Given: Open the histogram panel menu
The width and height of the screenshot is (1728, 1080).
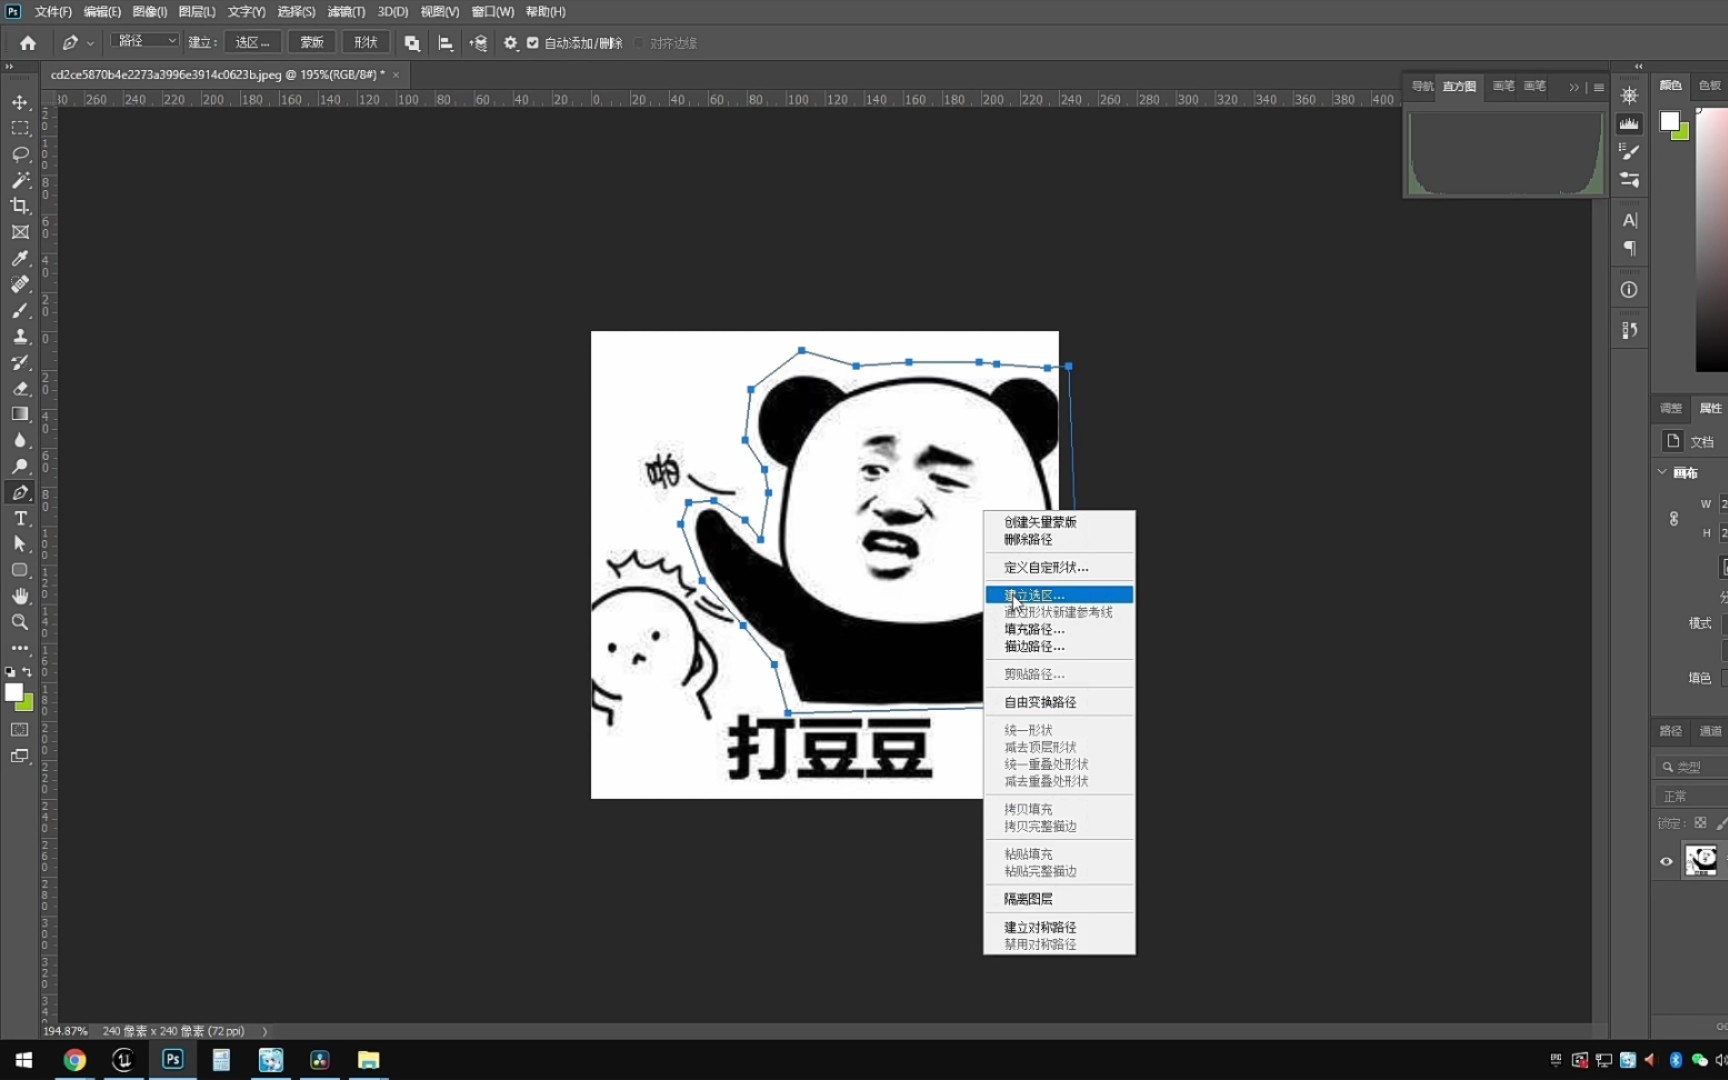Looking at the screenshot, I should tap(1599, 87).
